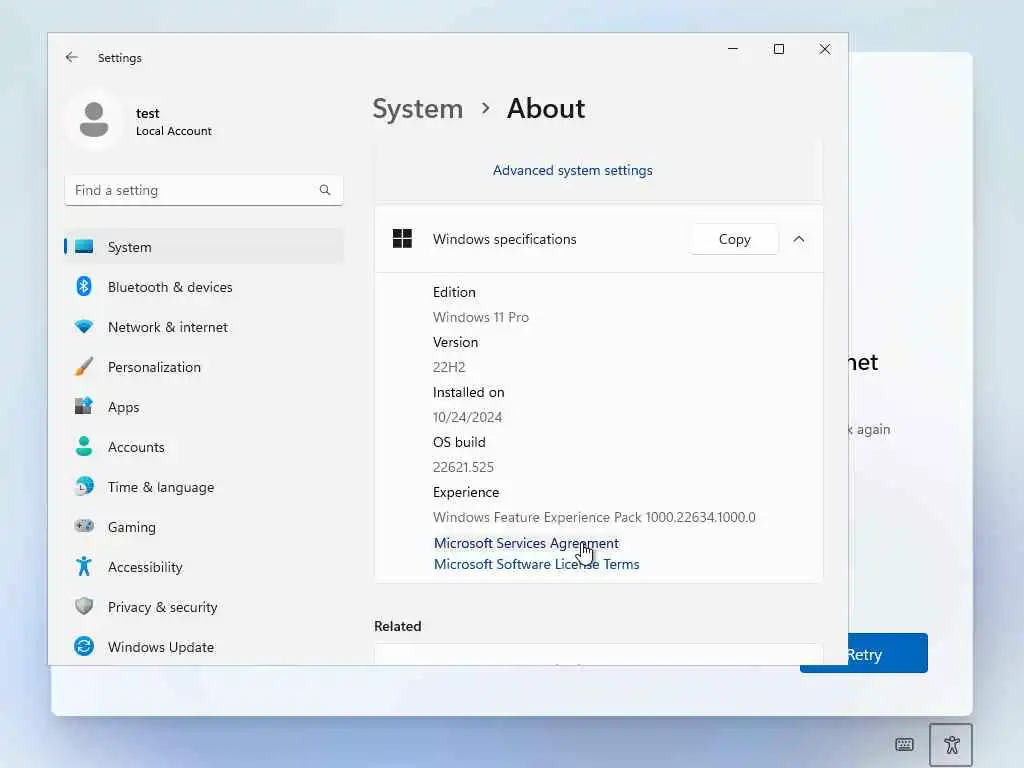1024x768 pixels.
Task: Collapse the Windows specifications section
Action: tap(799, 239)
